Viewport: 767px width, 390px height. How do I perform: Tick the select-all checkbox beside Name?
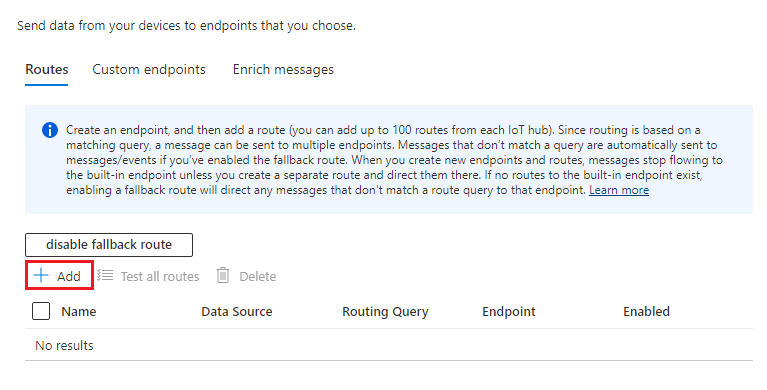pos(41,311)
